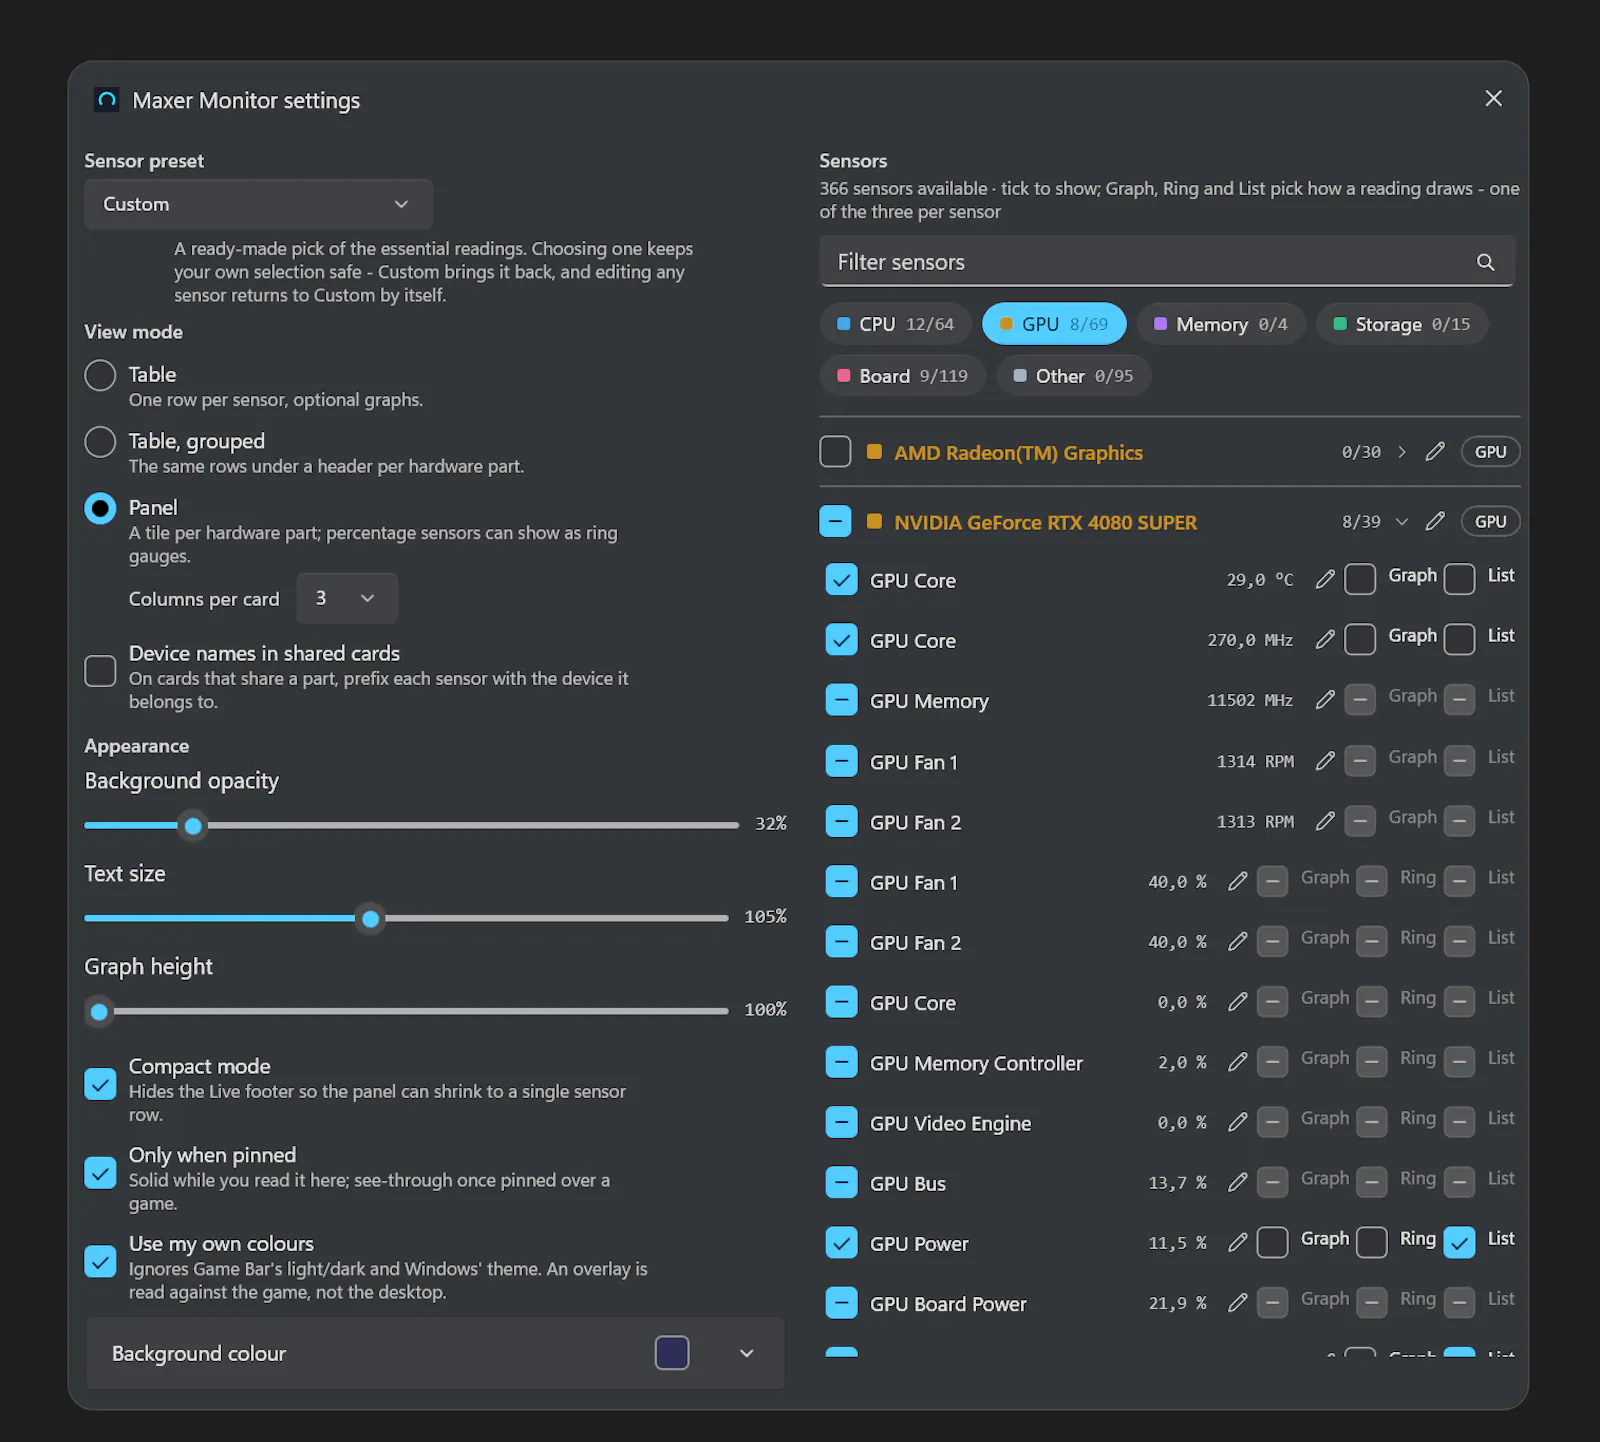Enable Device names in shared cards
This screenshot has width=1600, height=1442.
tap(100, 670)
